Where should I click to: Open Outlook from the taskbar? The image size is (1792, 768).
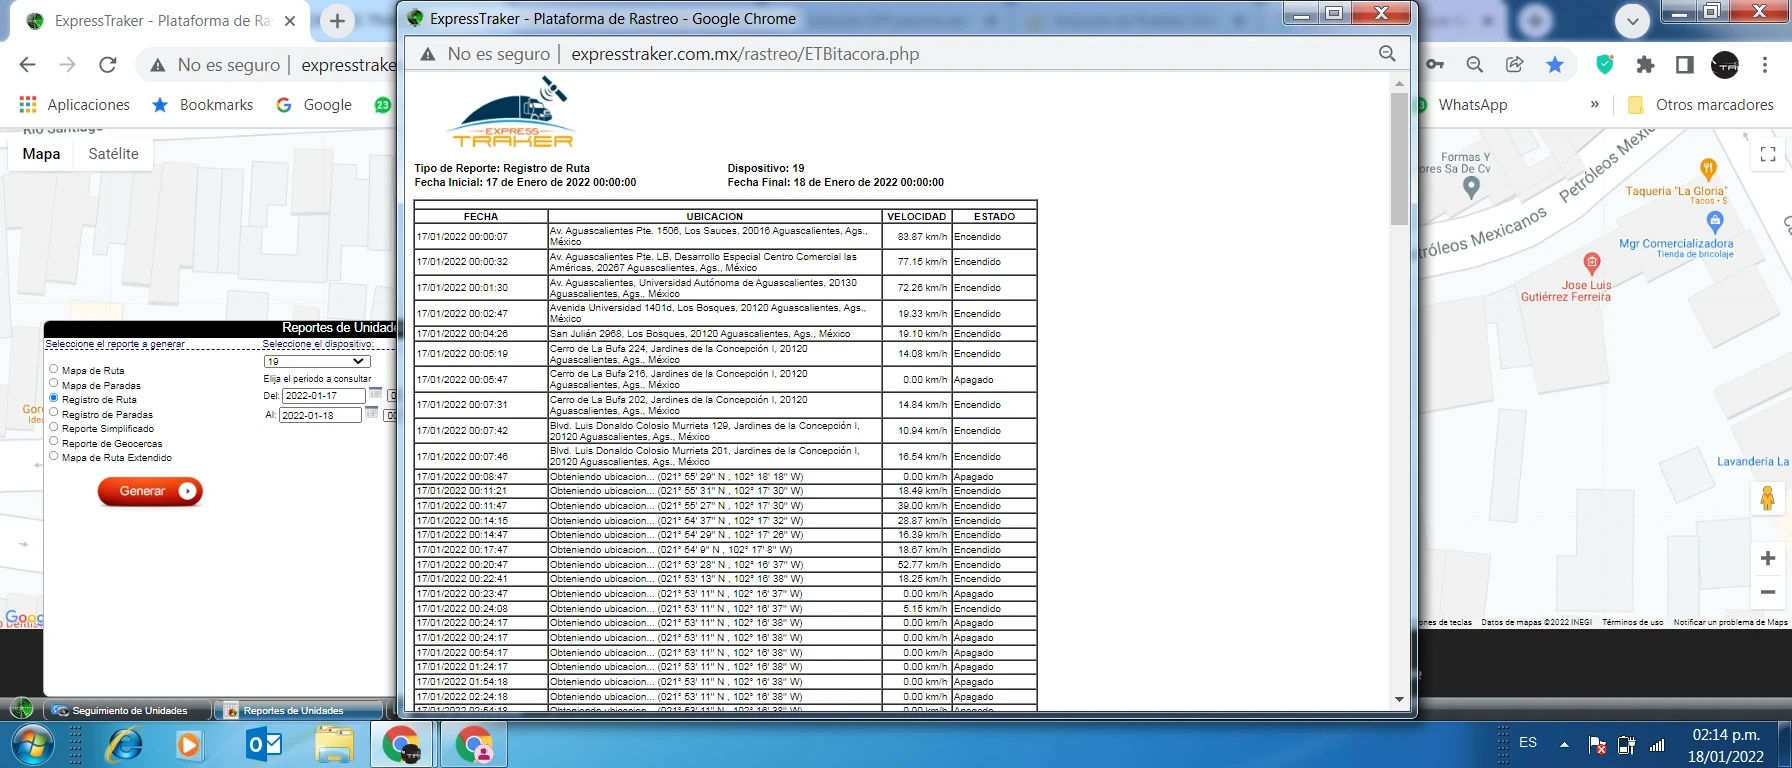264,746
